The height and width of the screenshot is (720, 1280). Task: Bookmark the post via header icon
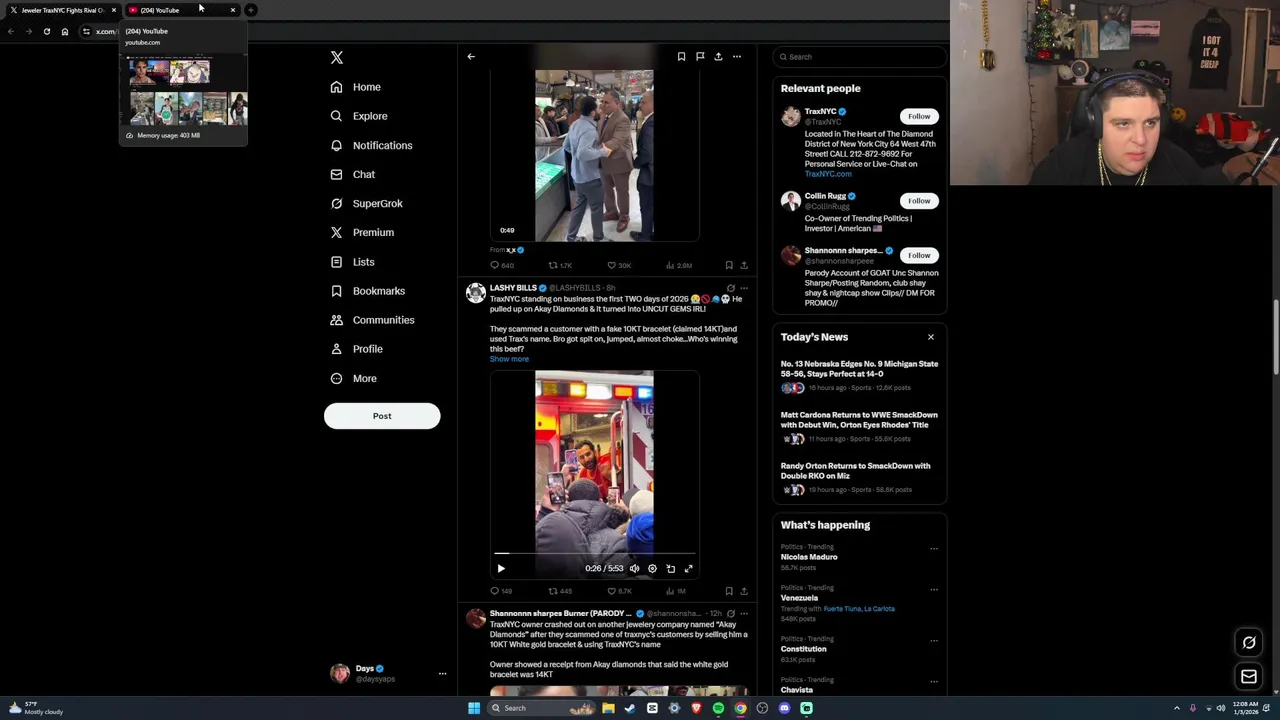pyautogui.click(x=682, y=57)
